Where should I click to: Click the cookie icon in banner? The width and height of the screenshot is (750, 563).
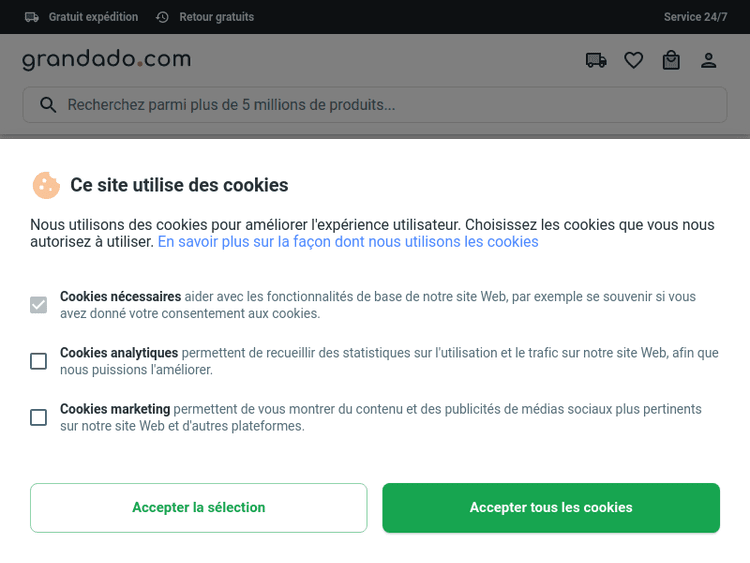click(x=46, y=185)
